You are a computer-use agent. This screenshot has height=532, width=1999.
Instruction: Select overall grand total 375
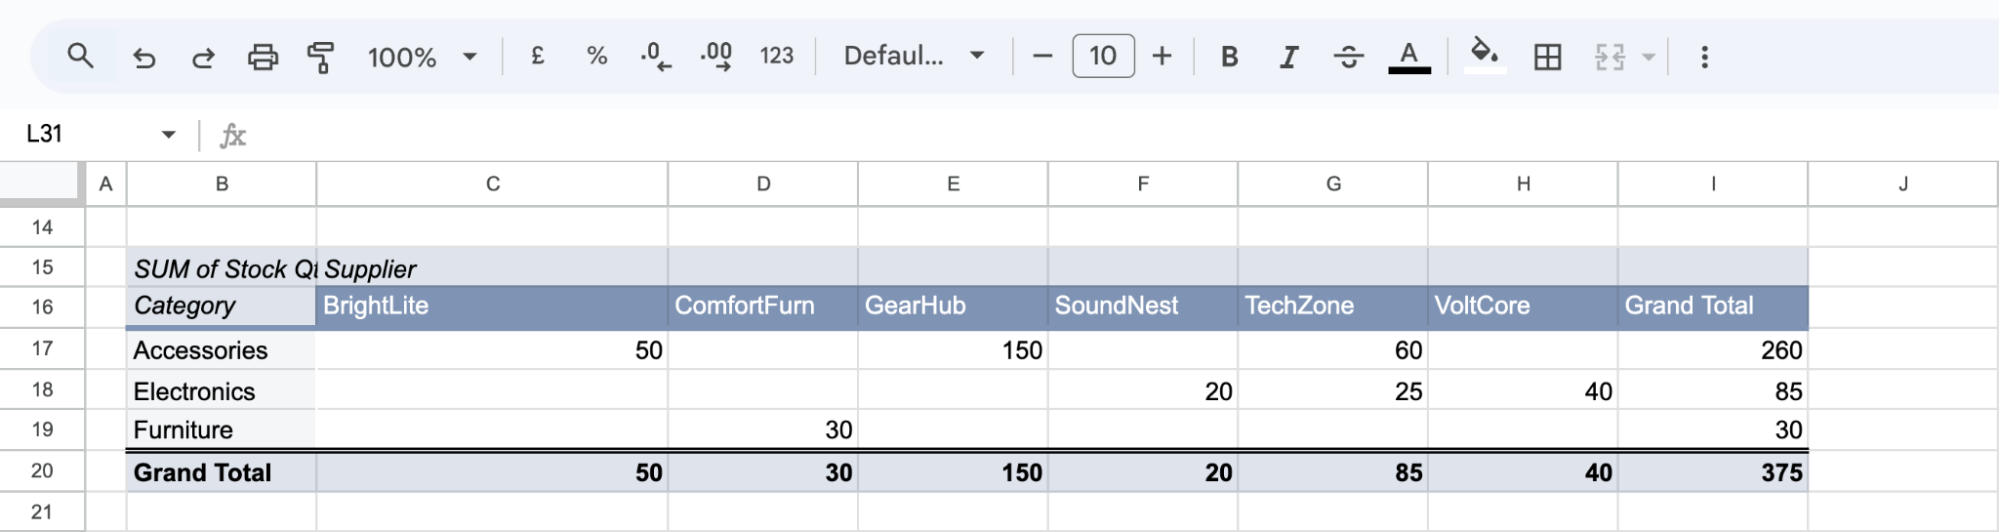click(x=1713, y=472)
